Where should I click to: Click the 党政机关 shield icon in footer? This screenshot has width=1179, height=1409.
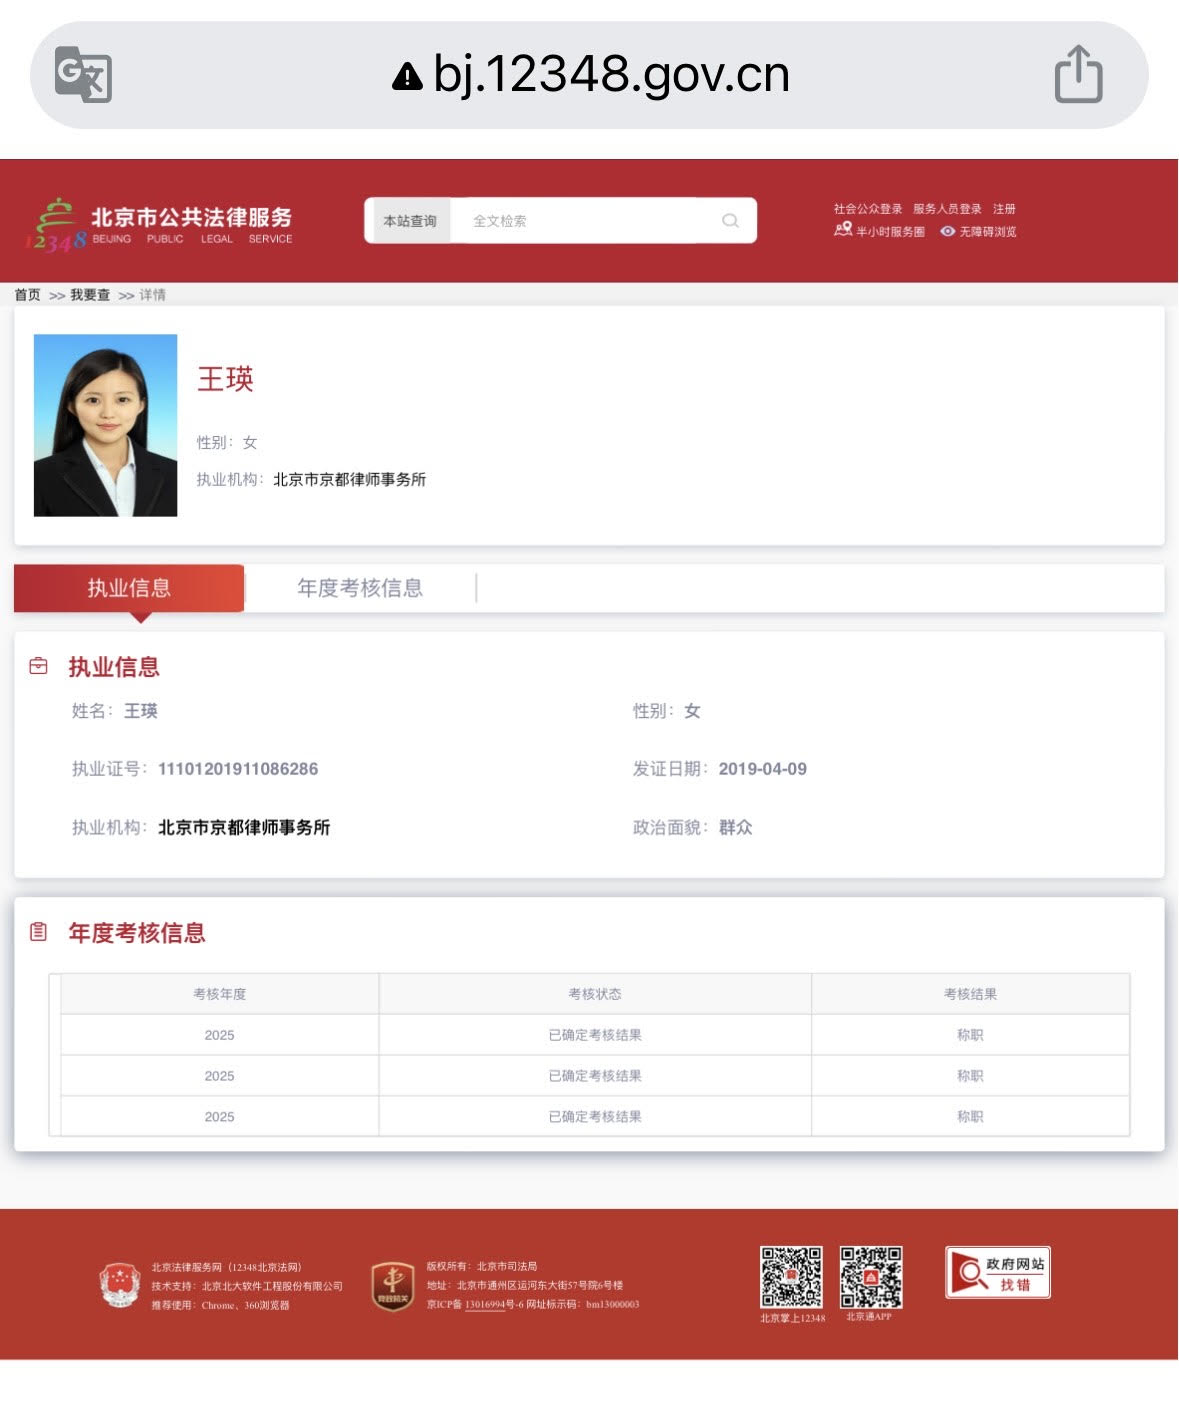393,1285
